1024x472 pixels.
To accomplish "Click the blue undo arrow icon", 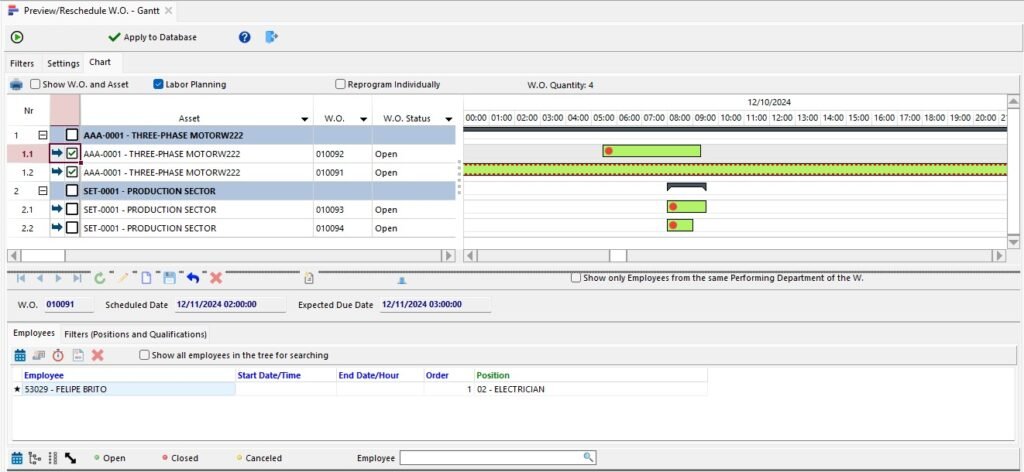I will [x=193, y=278].
